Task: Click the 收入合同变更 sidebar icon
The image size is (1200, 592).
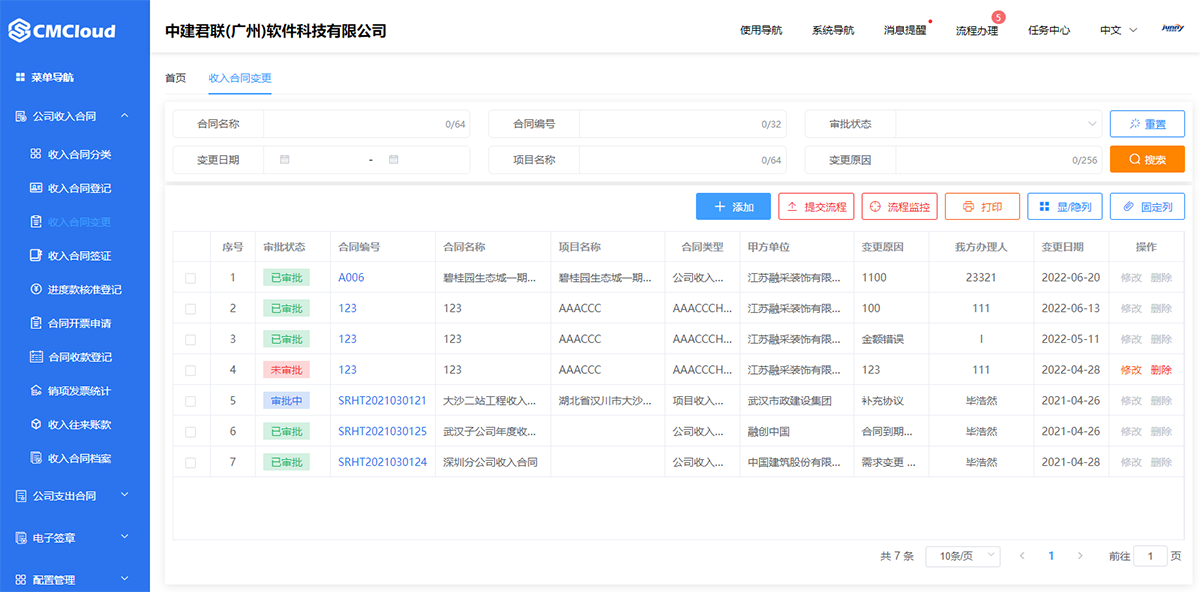Action: pyautogui.click(x=36, y=222)
